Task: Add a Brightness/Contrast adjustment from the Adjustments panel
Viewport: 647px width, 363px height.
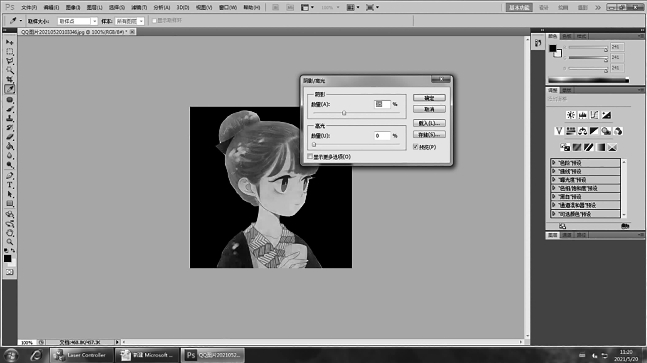Action: [x=571, y=115]
